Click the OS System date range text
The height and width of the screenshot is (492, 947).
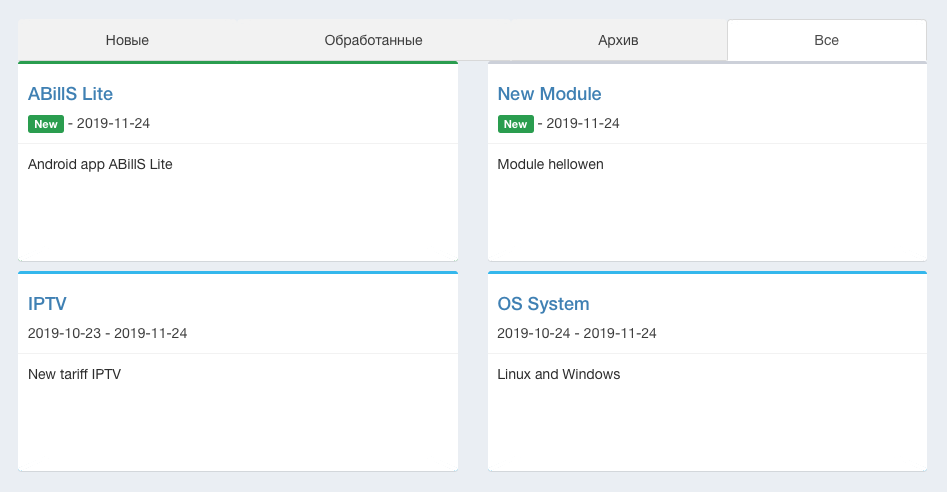point(576,334)
